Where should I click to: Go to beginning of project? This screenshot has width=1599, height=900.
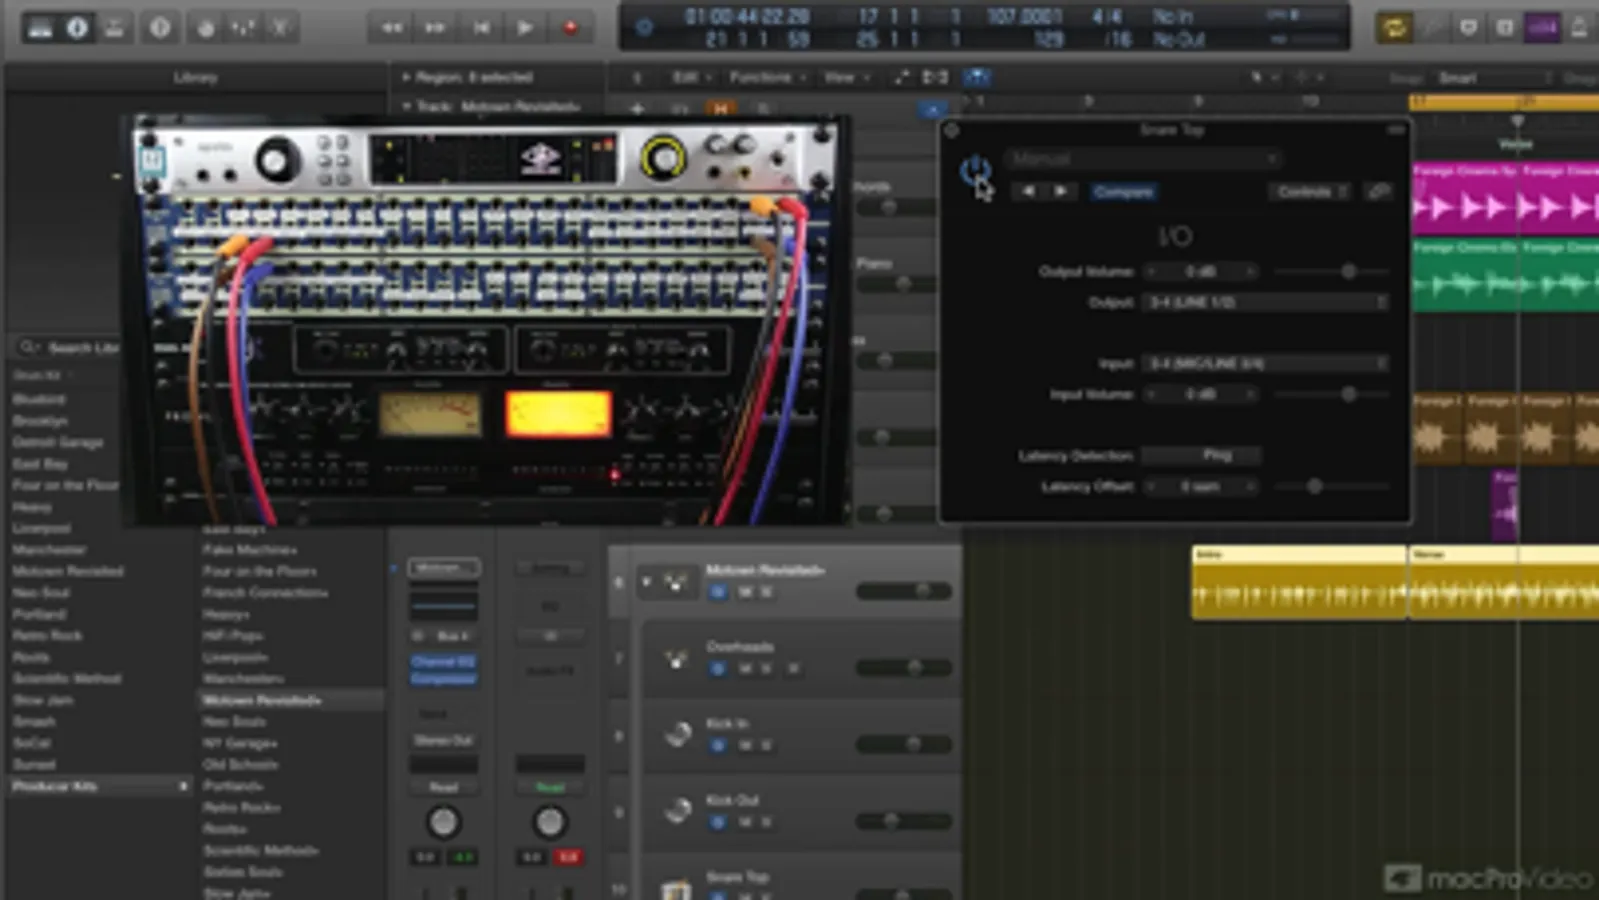click(x=480, y=28)
